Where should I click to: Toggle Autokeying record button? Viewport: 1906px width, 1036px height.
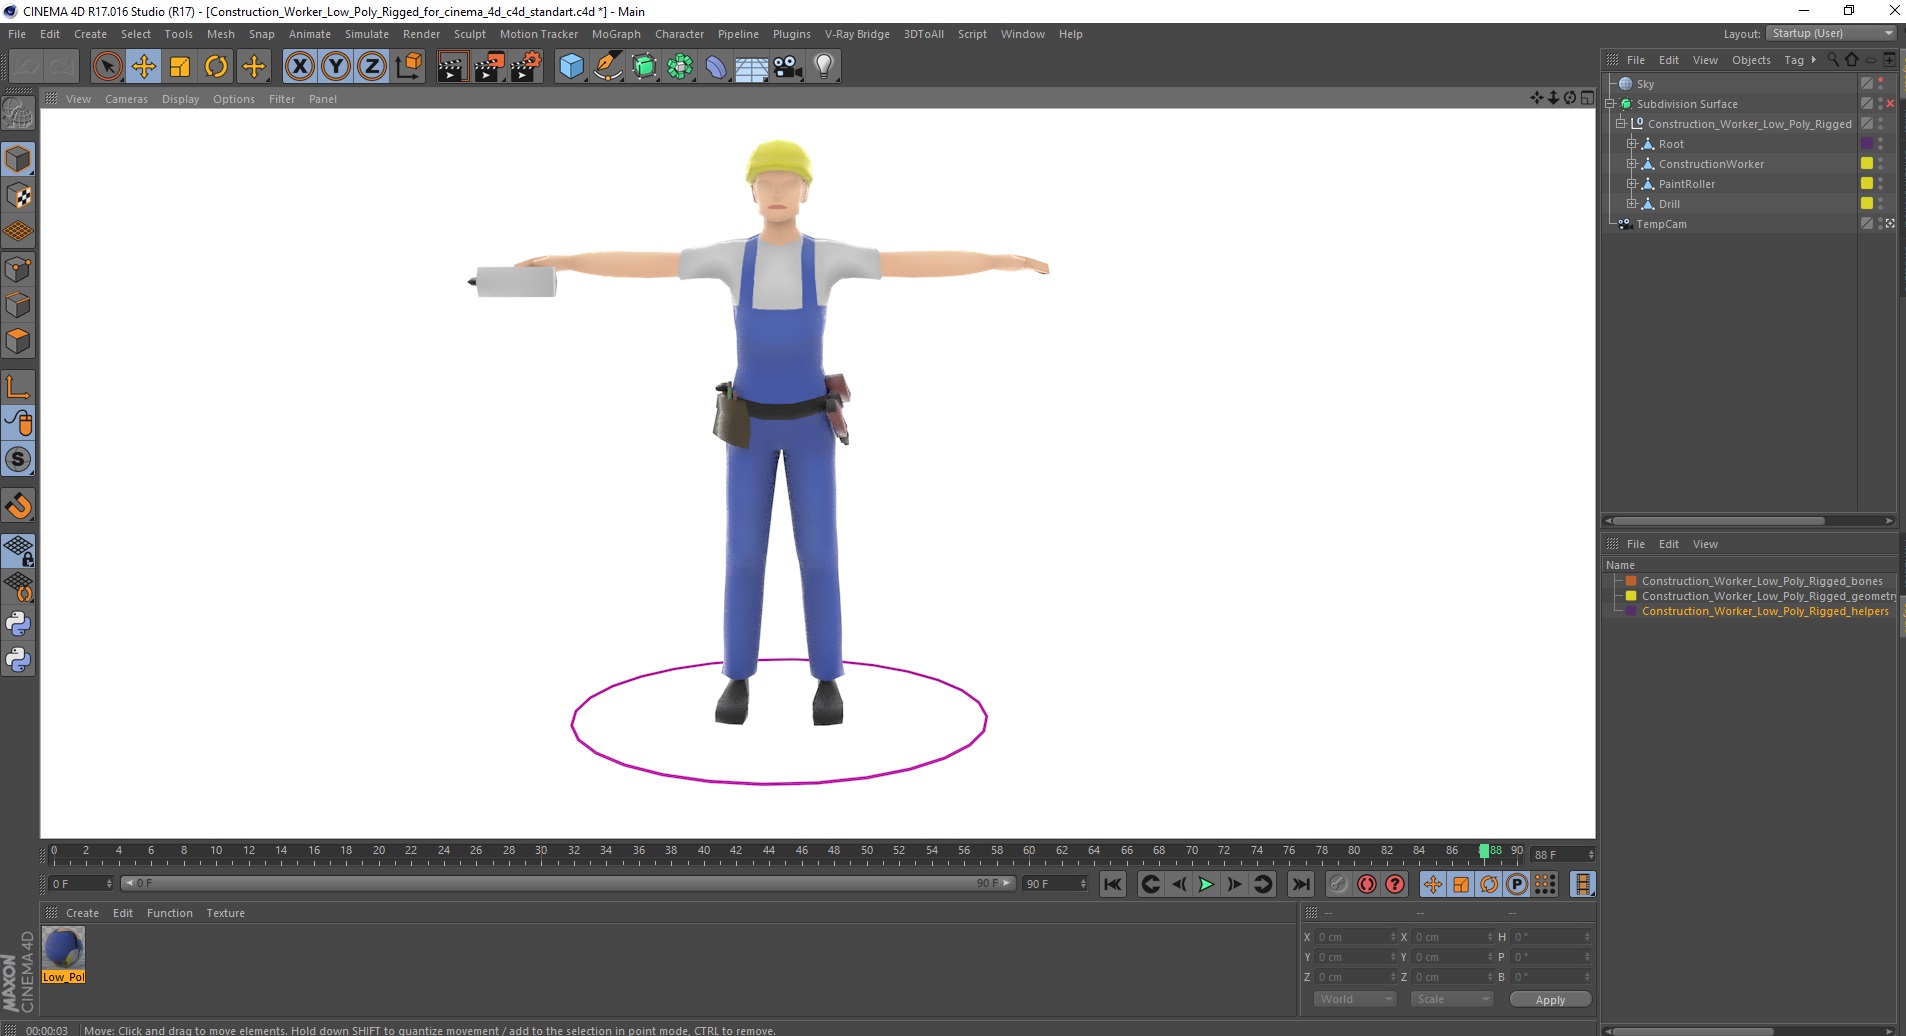1367,884
